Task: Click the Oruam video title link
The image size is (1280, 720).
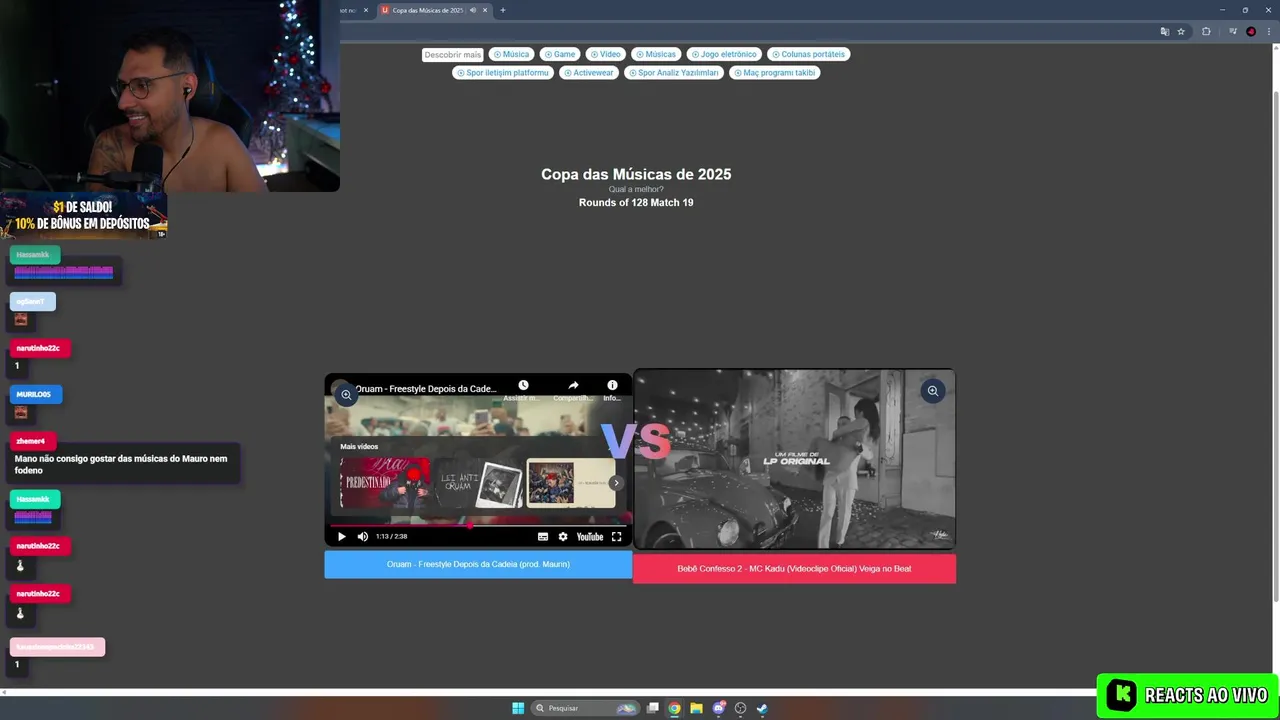Action: click(426, 389)
